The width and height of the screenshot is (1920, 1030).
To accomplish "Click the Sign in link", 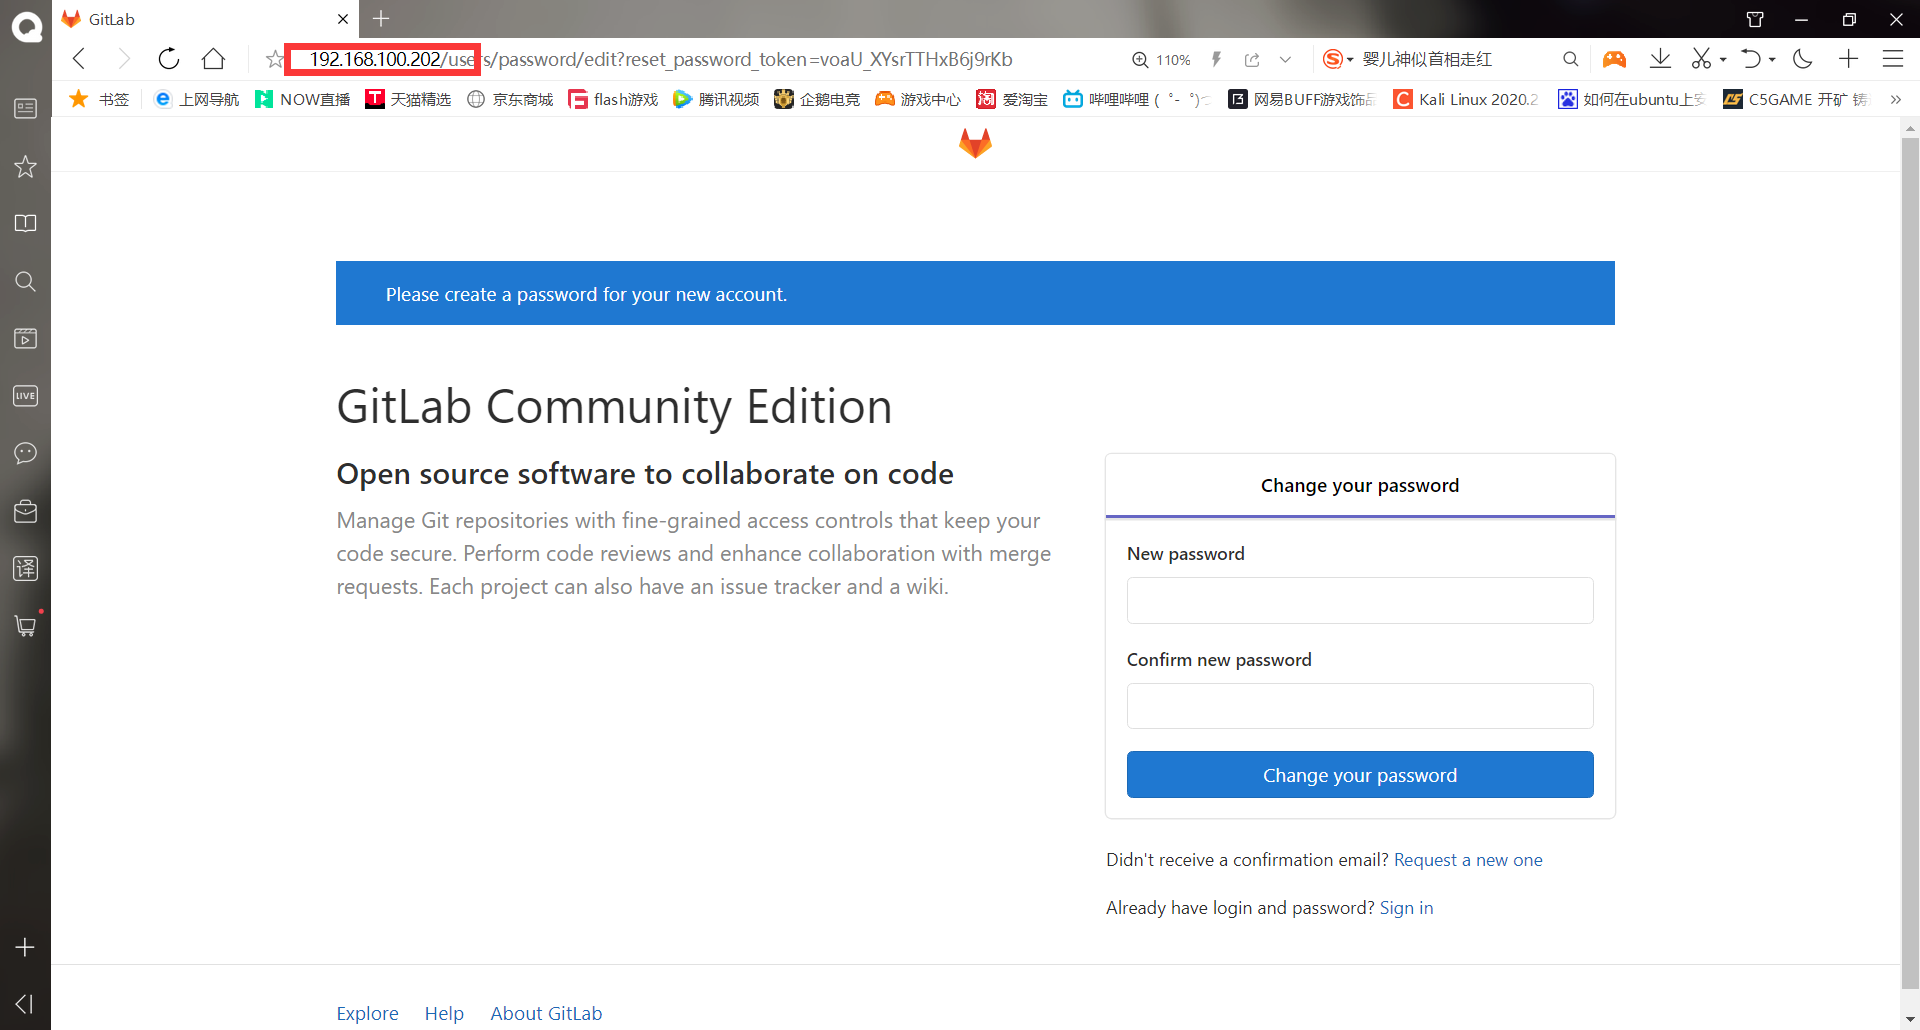I will 1406,908.
